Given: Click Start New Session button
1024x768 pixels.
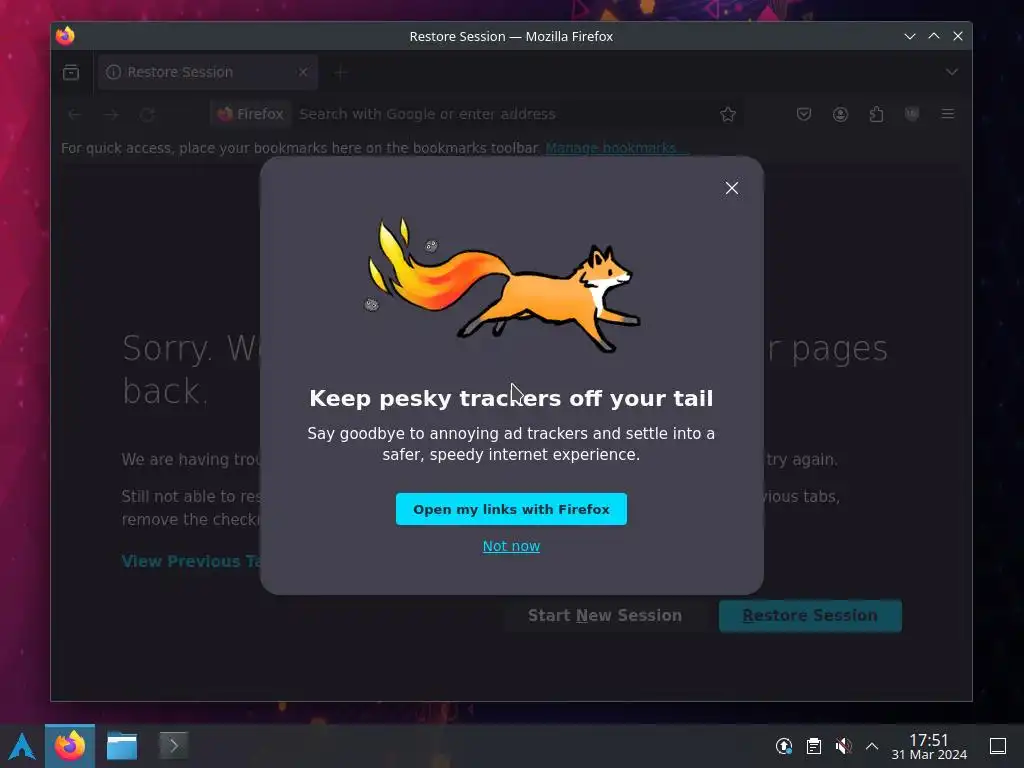Looking at the screenshot, I should pos(604,615).
